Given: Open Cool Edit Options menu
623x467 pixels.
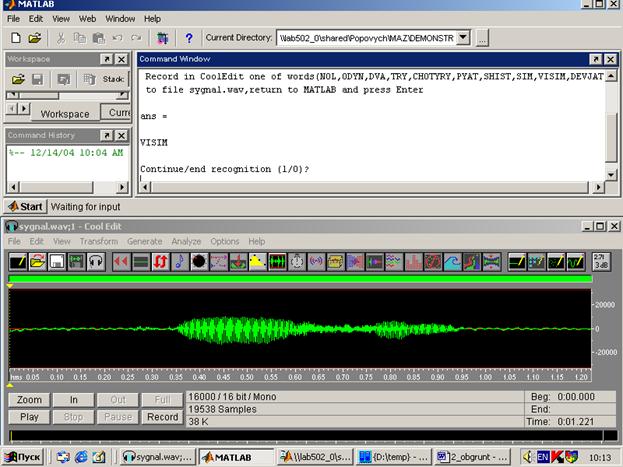Looking at the screenshot, I should [x=224, y=241].
